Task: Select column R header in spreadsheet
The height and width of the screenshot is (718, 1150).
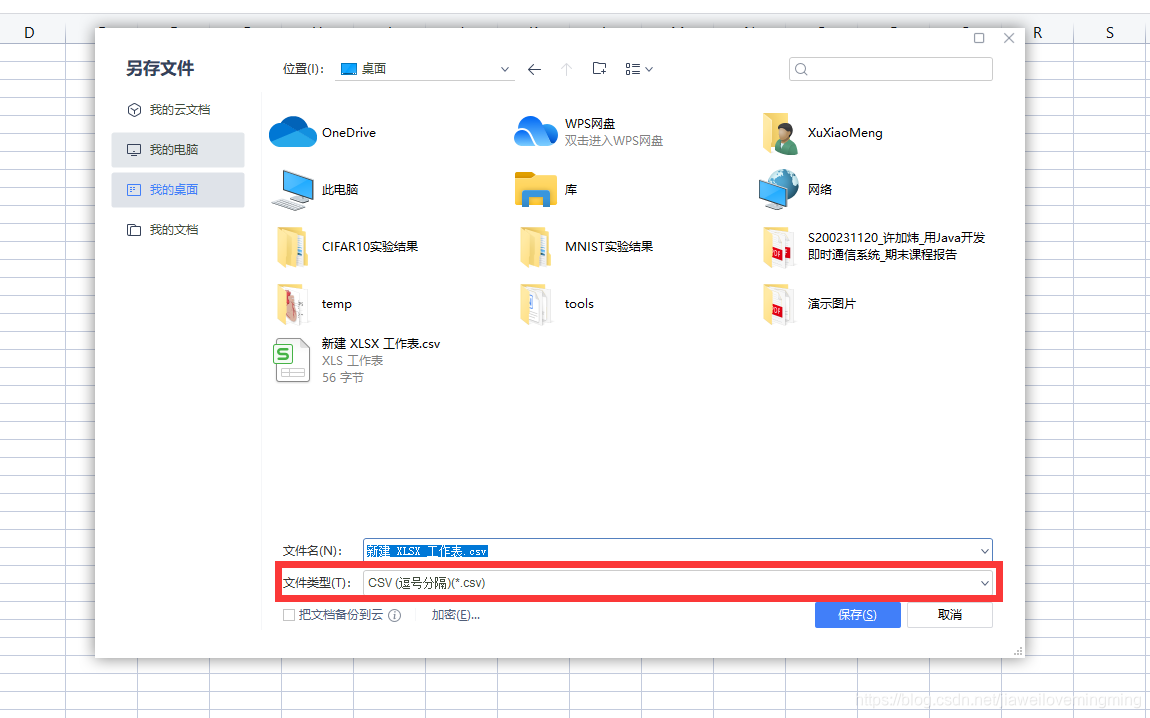Action: point(1038,32)
